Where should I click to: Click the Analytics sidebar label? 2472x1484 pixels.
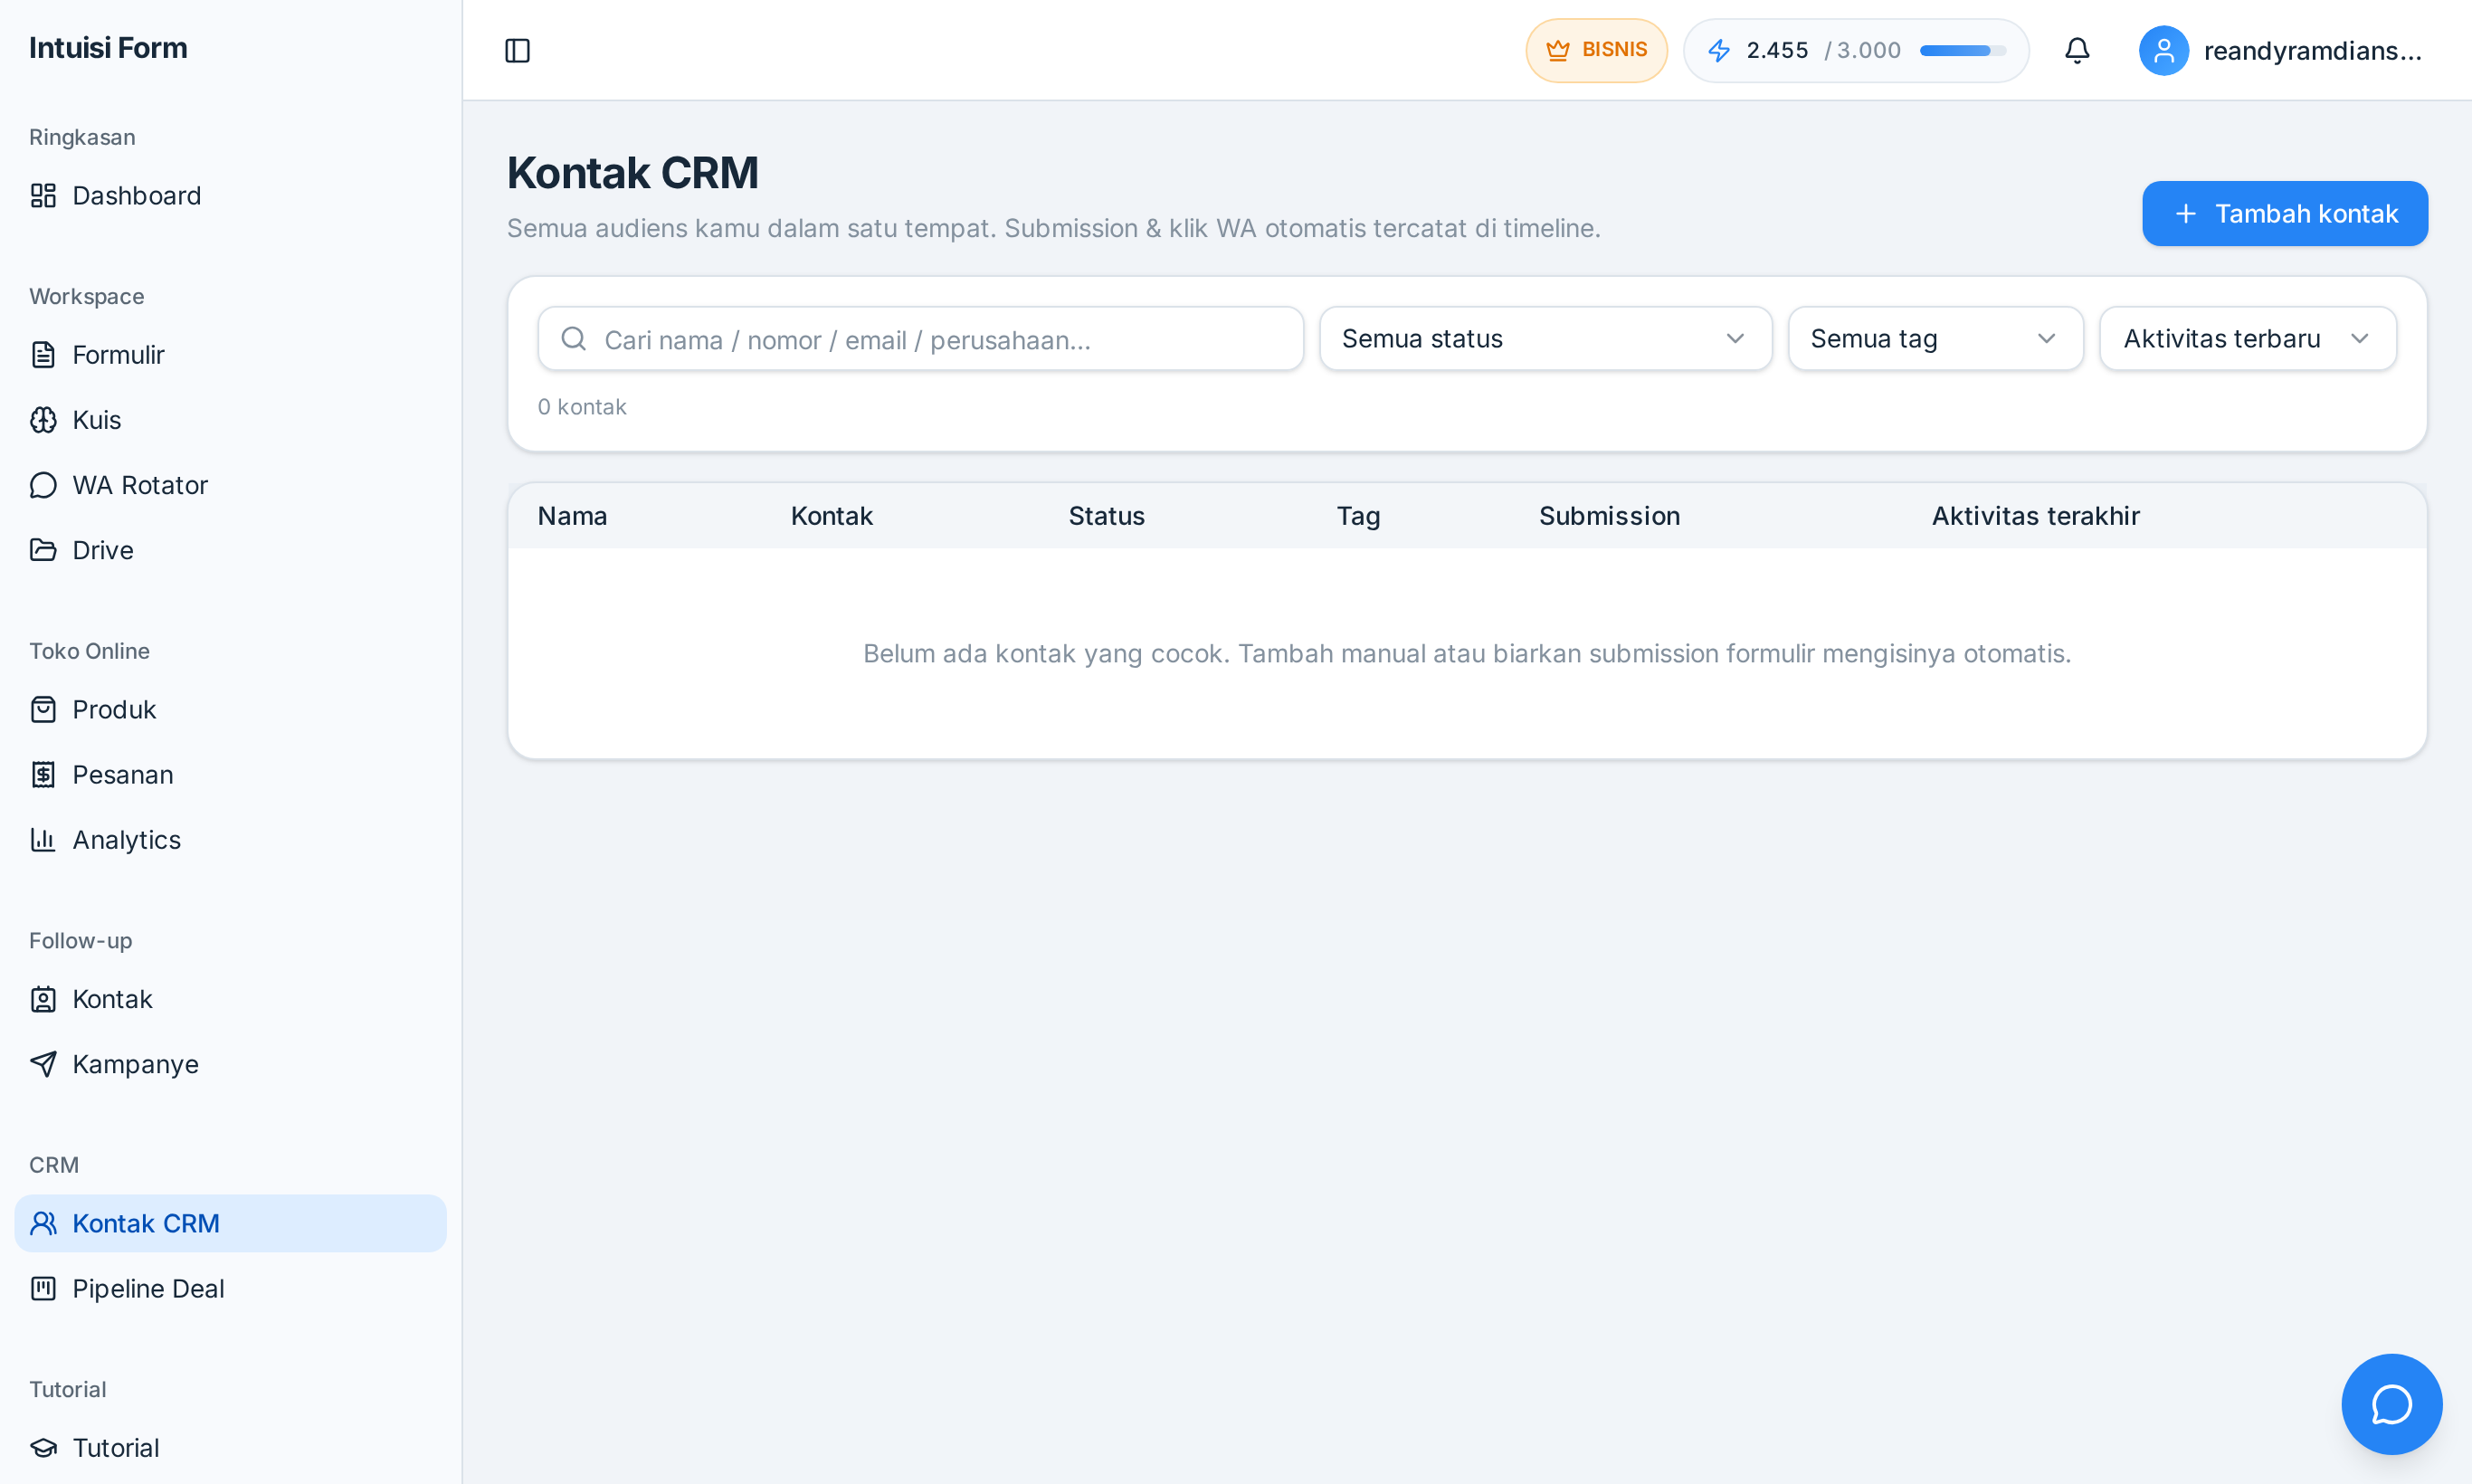127,839
